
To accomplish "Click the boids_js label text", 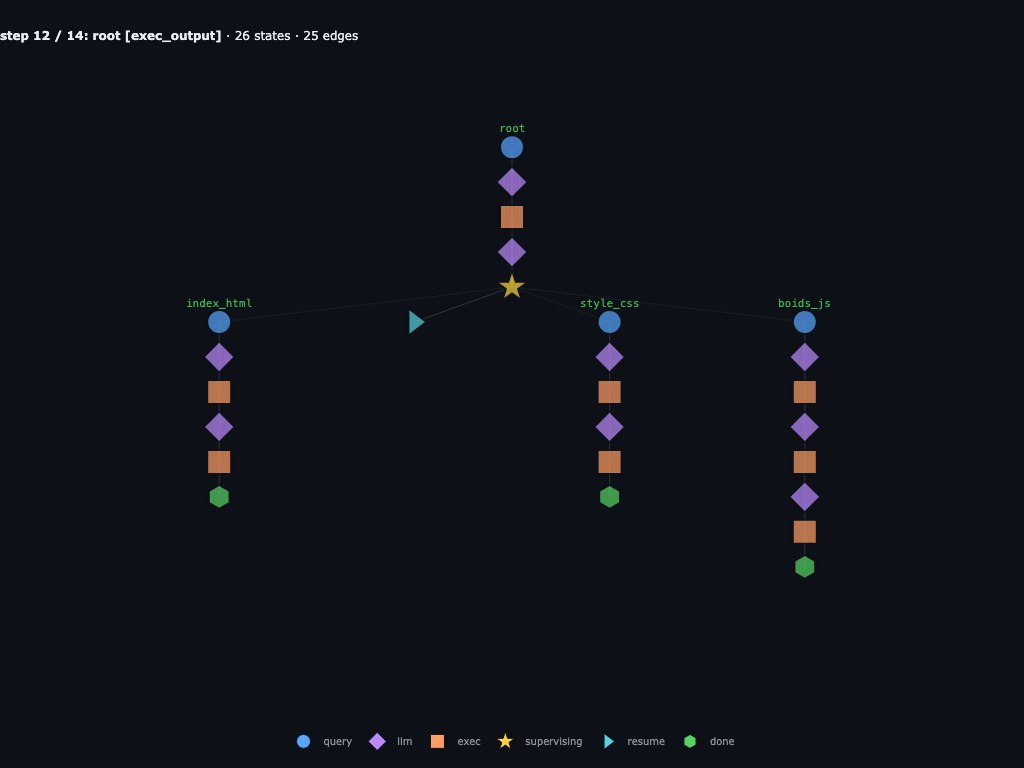I will tap(805, 303).
